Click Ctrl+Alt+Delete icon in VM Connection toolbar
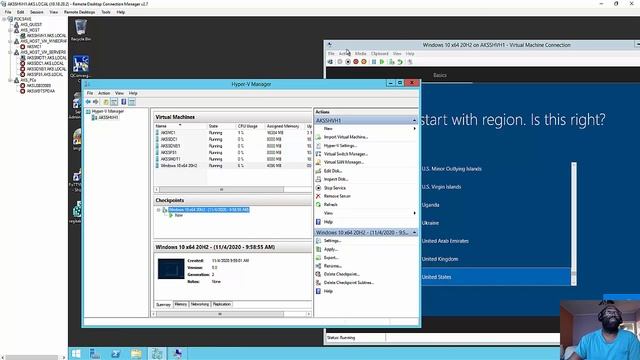Viewport: 640px width, 360px height. point(331,62)
